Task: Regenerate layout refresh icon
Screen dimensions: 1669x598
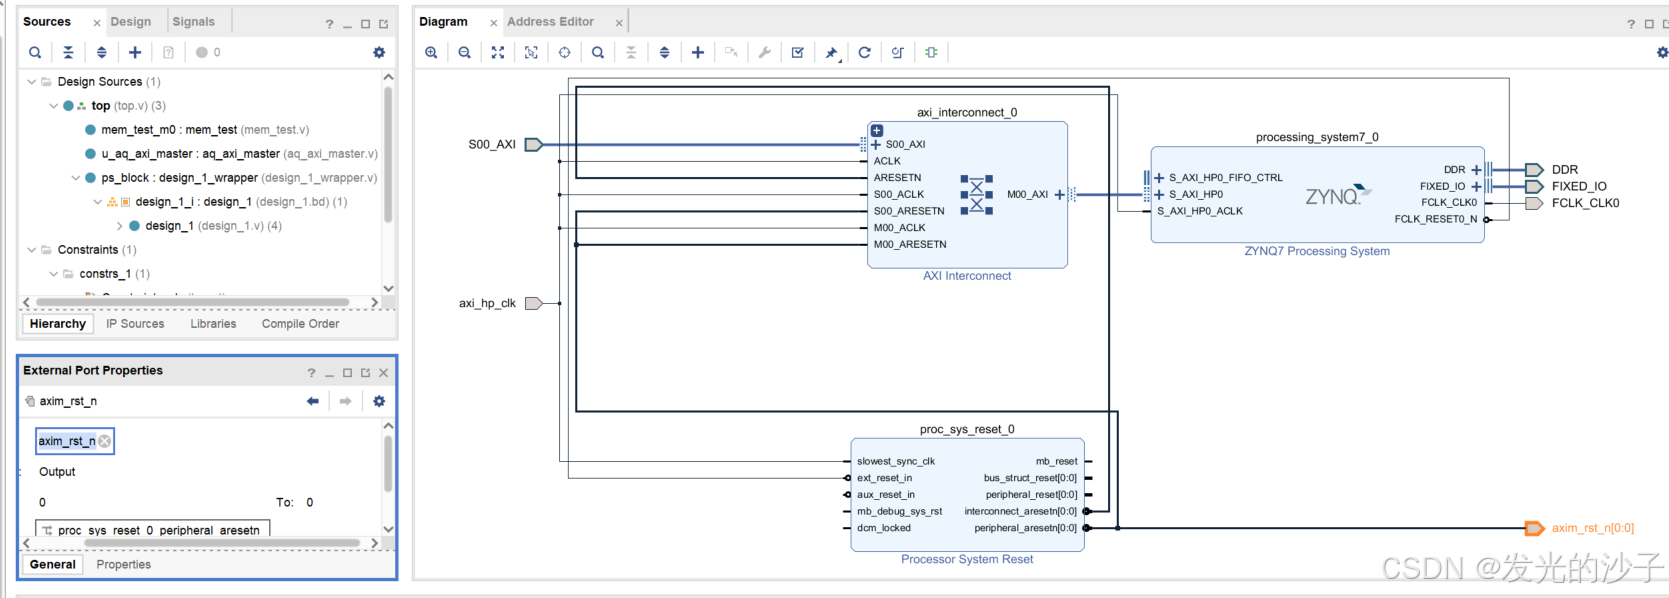Action: (x=864, y=52)
